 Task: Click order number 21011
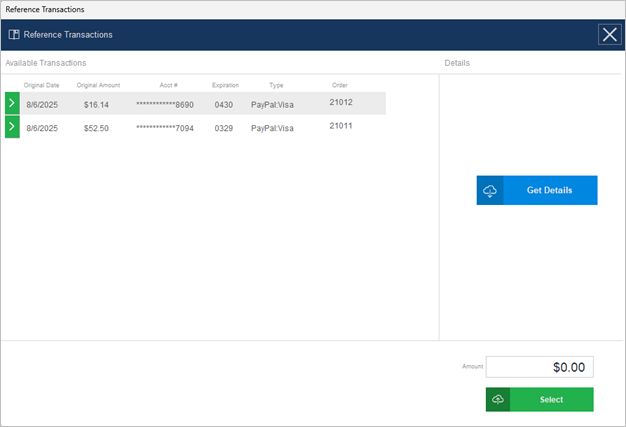(x=341, y=126)
